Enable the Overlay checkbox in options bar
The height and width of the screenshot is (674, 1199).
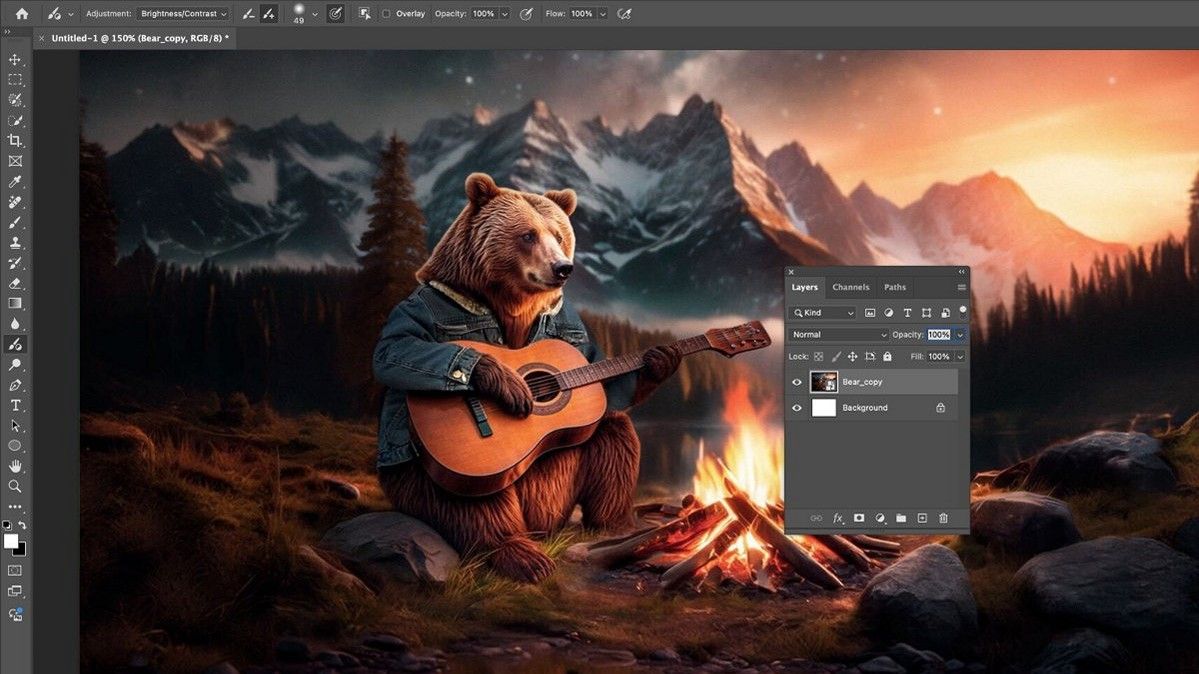386,13
